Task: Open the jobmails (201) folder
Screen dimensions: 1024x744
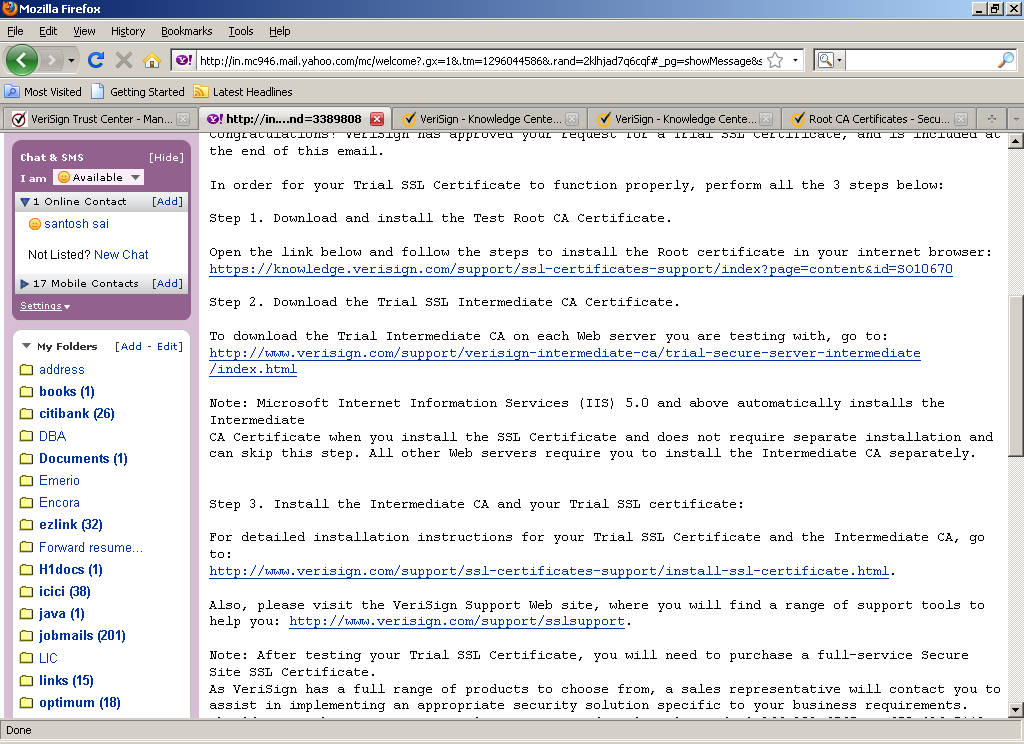Action: tap(82, 636)
